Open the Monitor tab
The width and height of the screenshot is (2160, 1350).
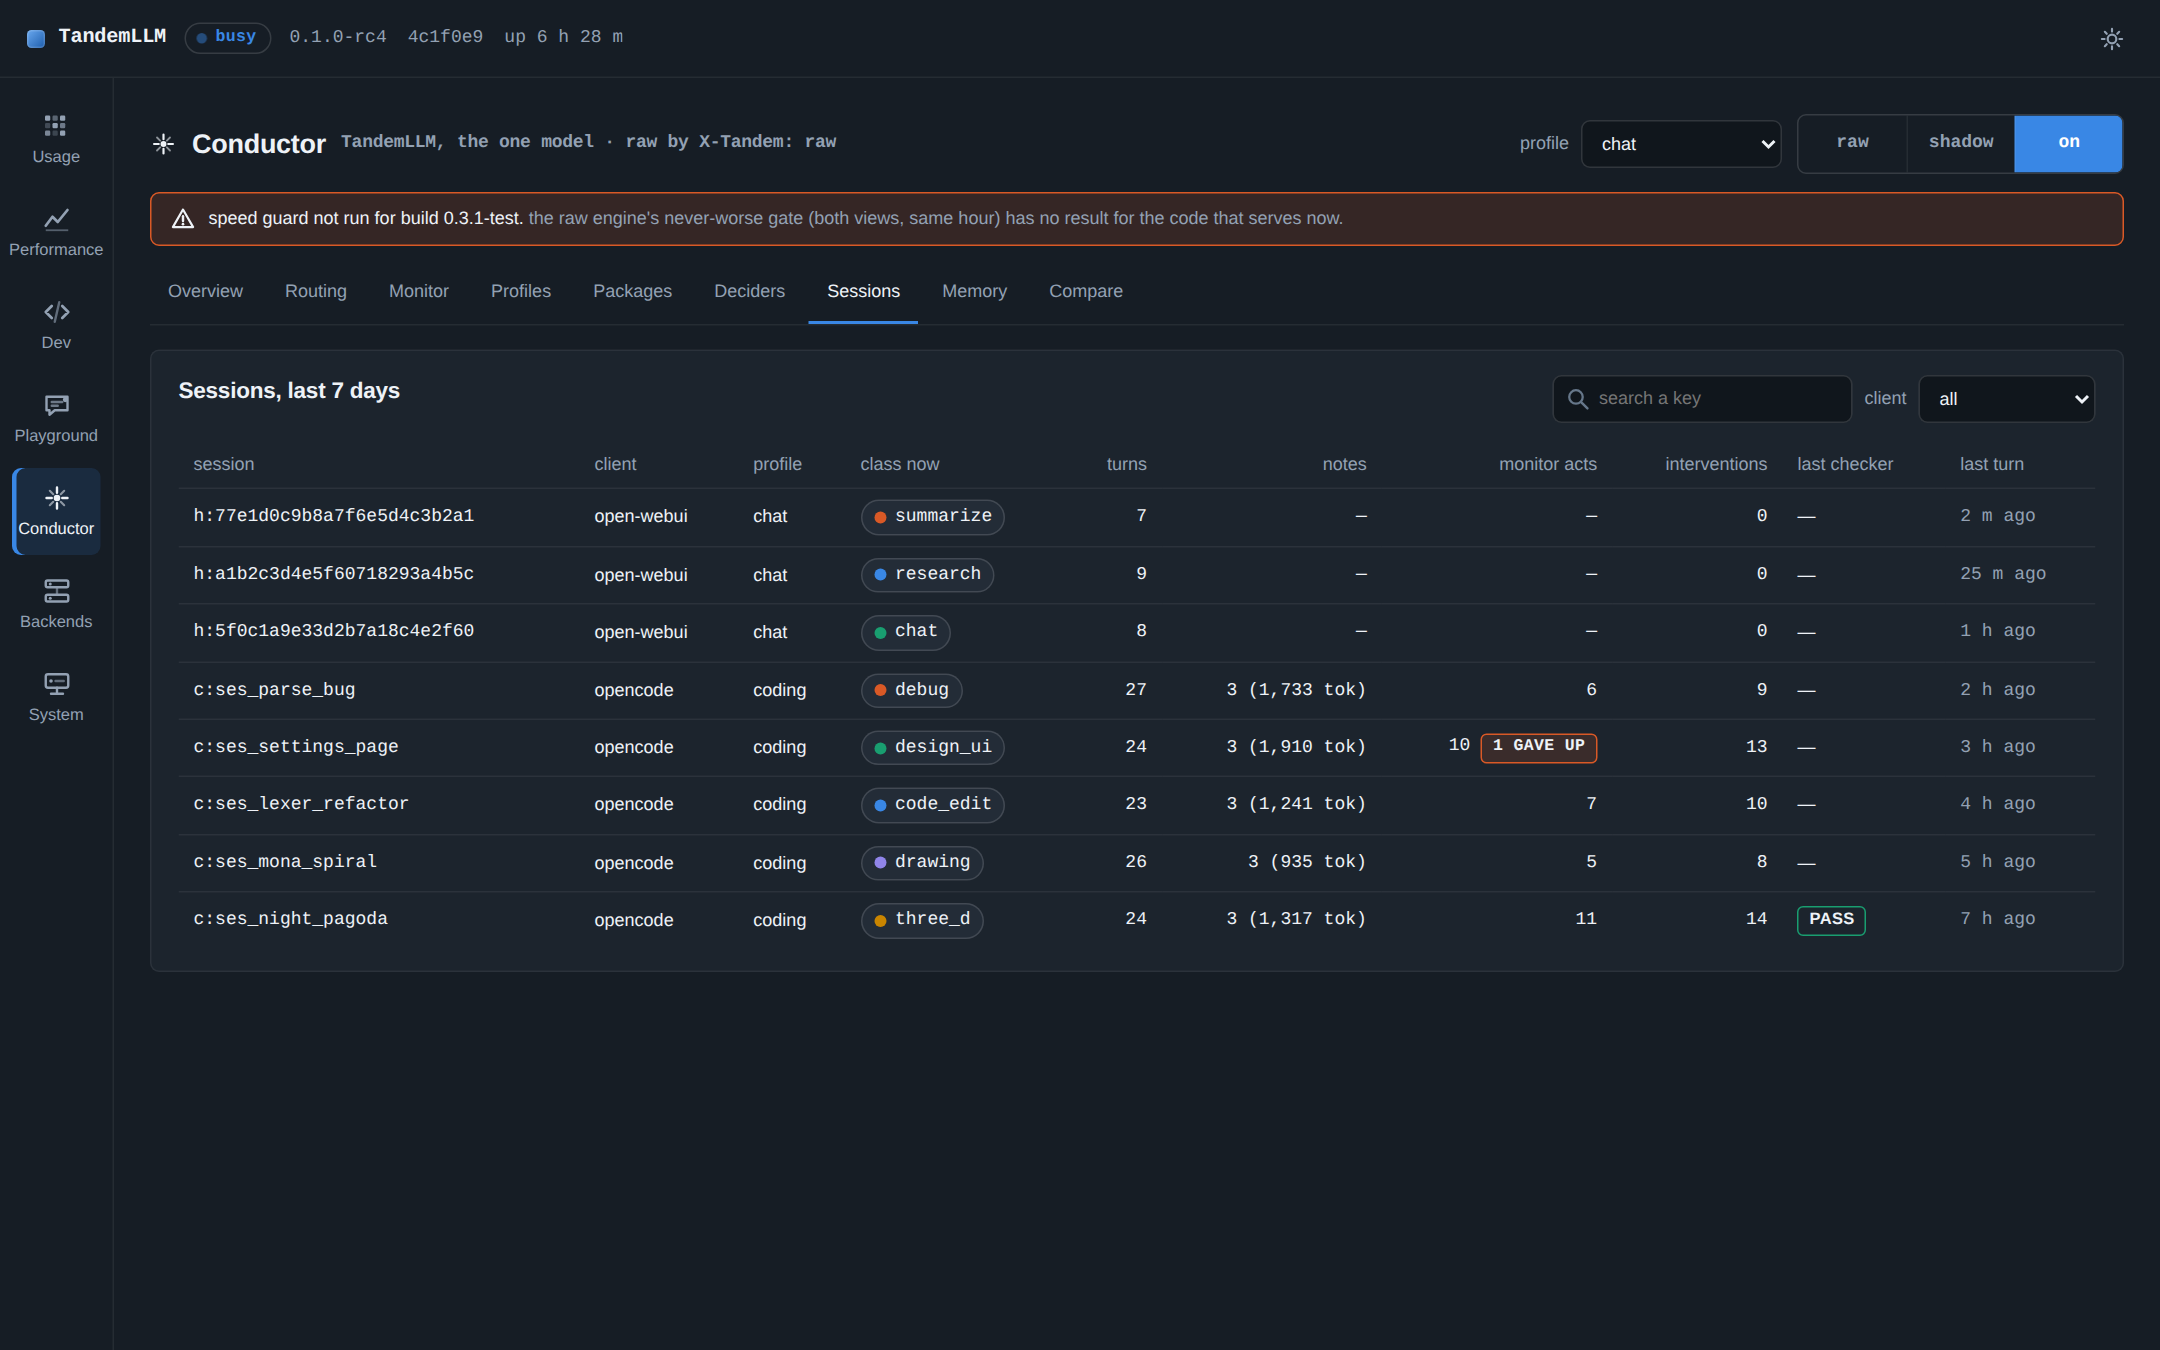pos(419,291)
